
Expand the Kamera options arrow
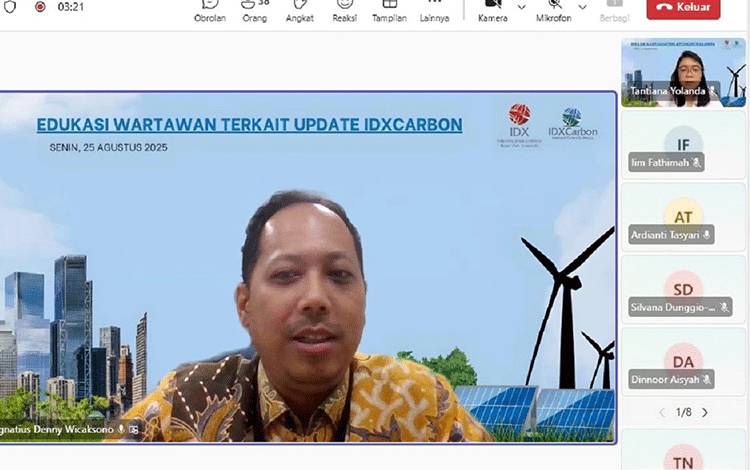pyautogui.click(x=521, y=7)
